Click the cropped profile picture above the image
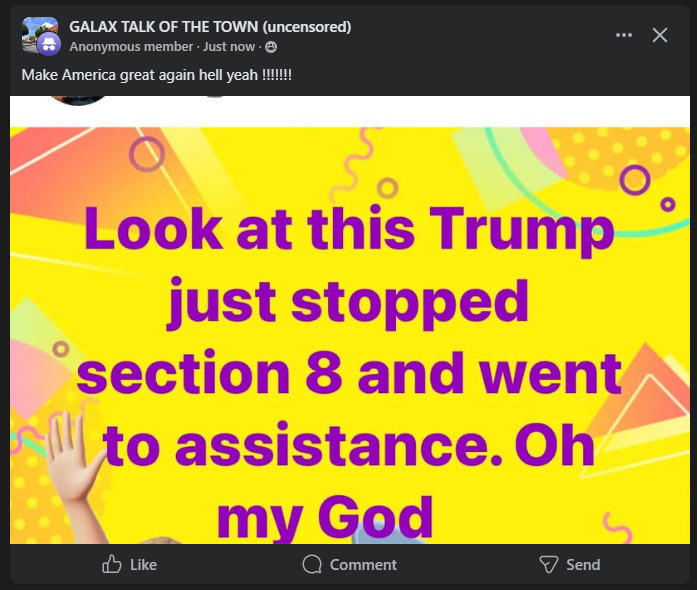This screenshot has width=697, height=590. point(78,99)
